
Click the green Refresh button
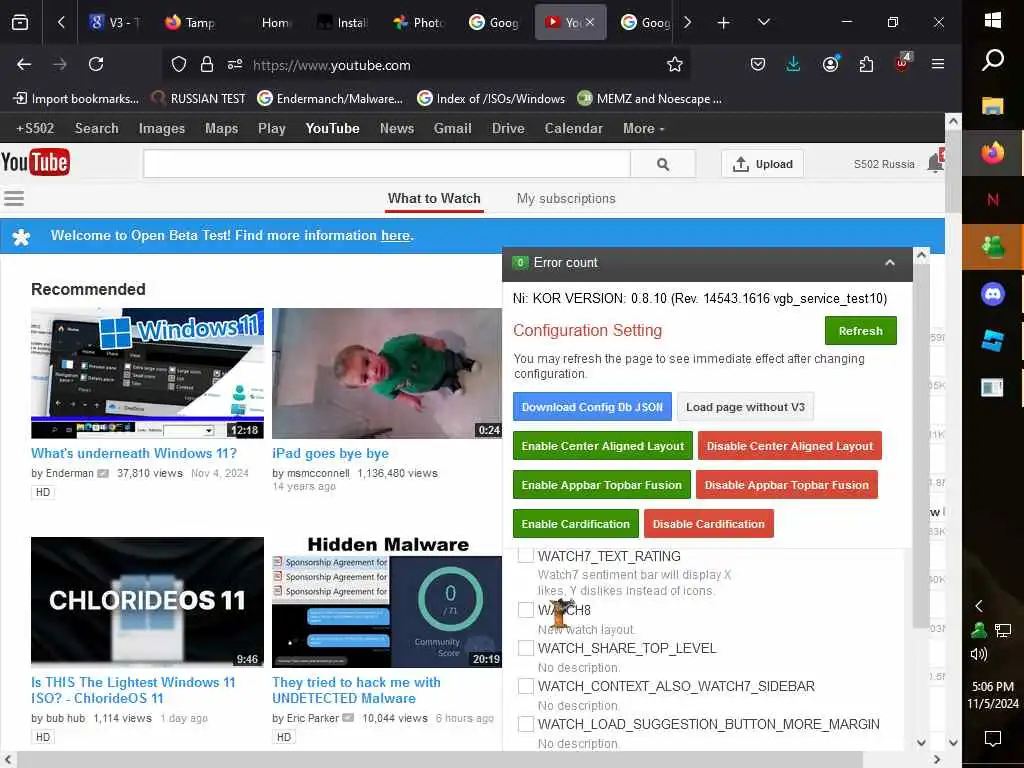[860, 331]
